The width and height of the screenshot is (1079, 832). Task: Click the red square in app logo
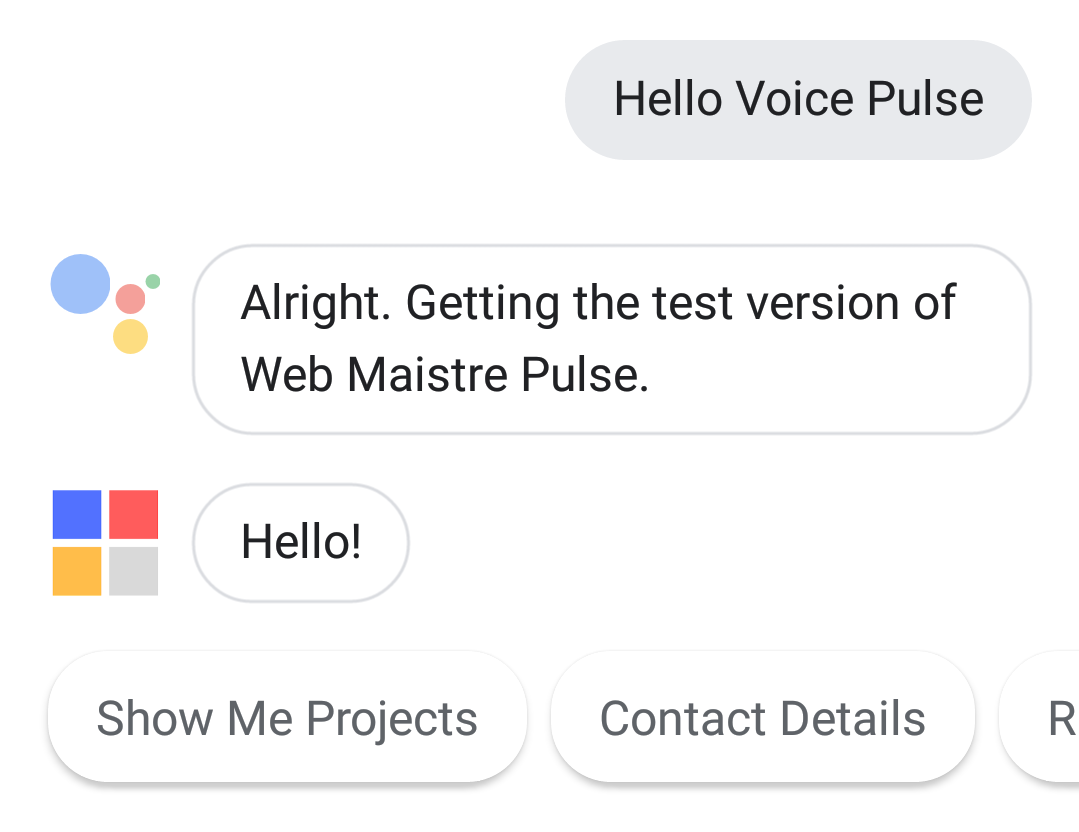[x=133, y=514]
